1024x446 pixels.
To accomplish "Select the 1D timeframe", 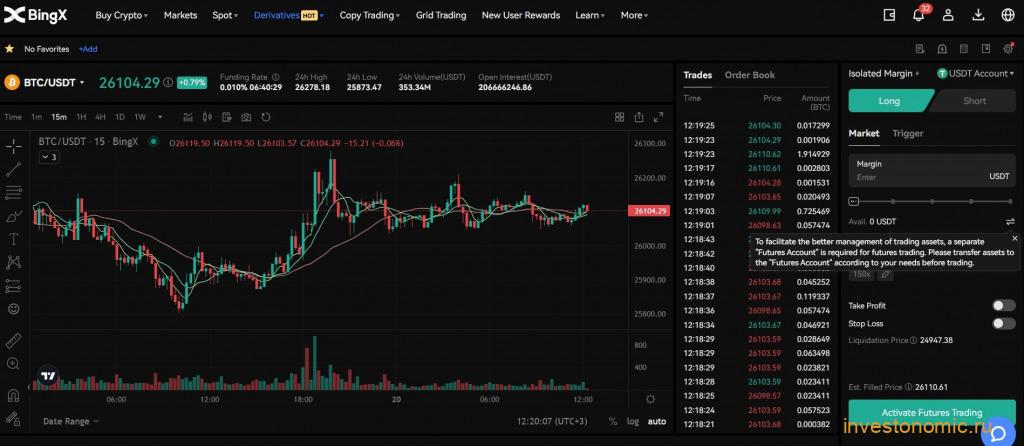I will pos(120,118).
